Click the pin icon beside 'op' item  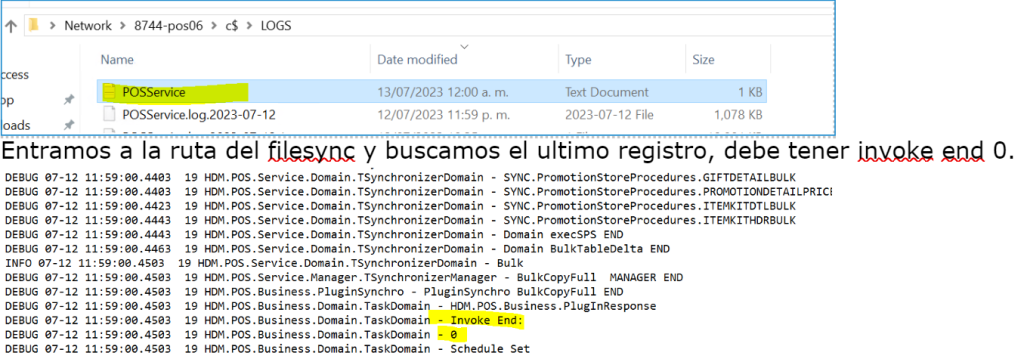69,100
